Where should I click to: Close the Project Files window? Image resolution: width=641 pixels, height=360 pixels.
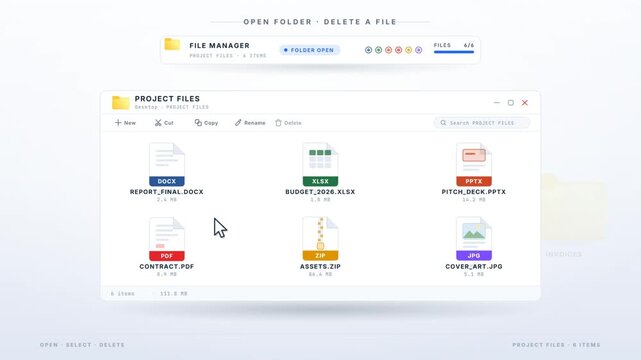click(525, 103)
